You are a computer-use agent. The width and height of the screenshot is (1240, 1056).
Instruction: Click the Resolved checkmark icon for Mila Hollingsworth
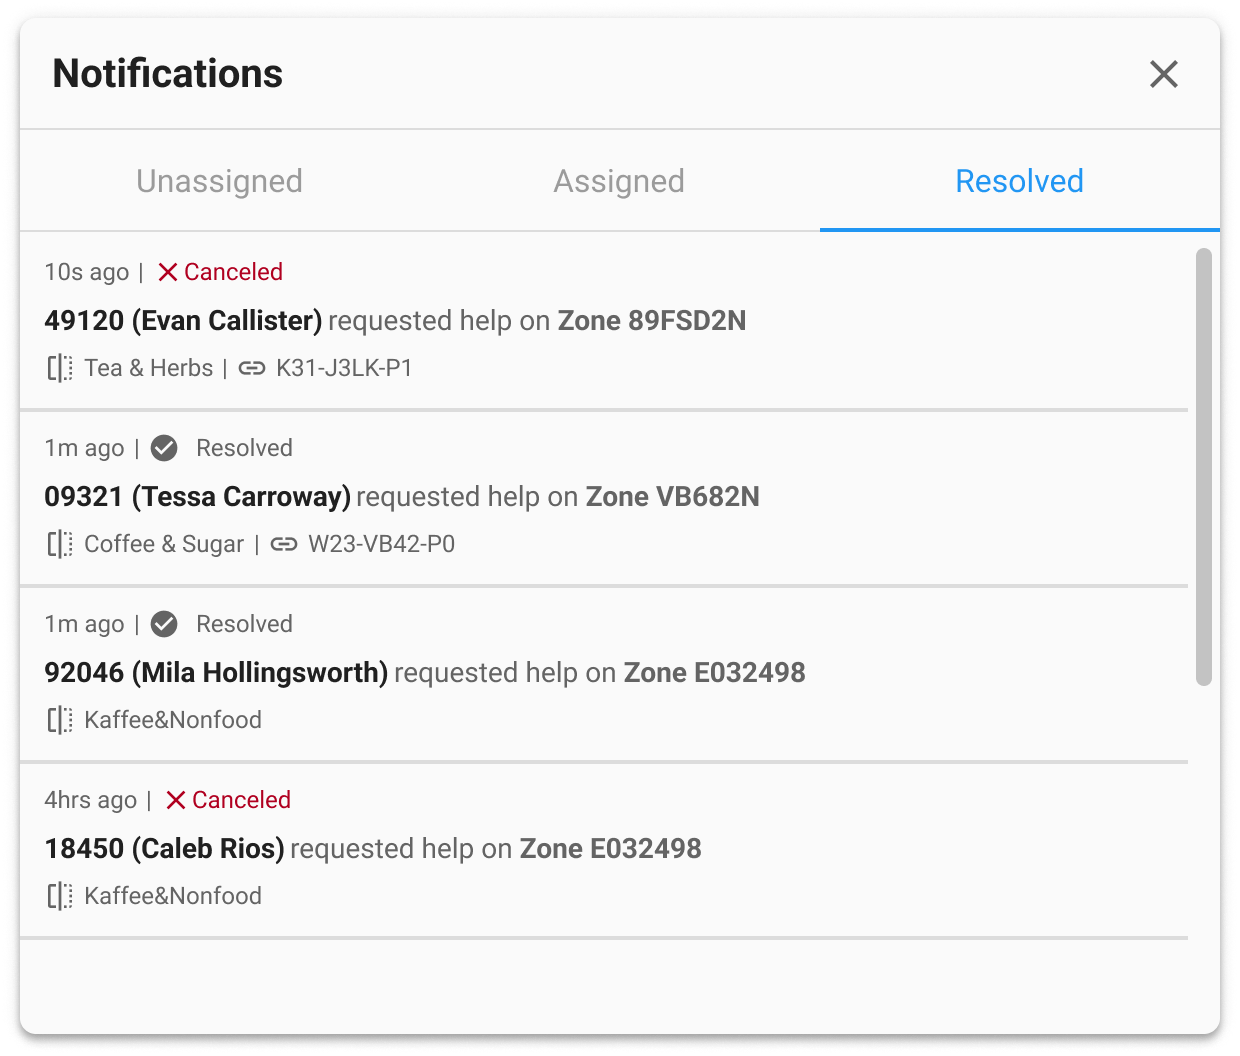pyautogui.click(x=164, y=624)
